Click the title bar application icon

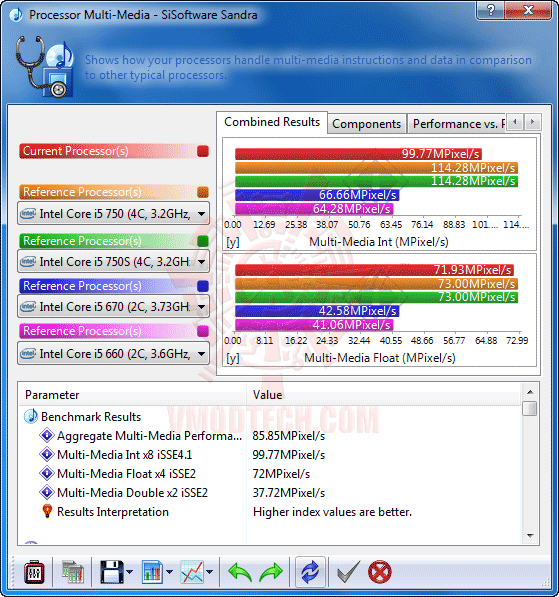tap(16, 15)
